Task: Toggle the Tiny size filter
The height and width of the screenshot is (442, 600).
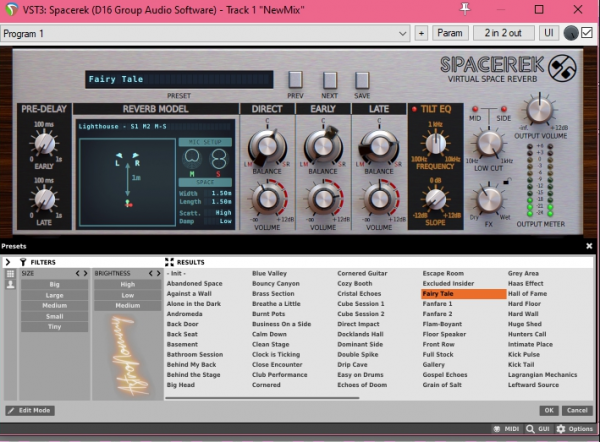Action: tap(54, 327)
